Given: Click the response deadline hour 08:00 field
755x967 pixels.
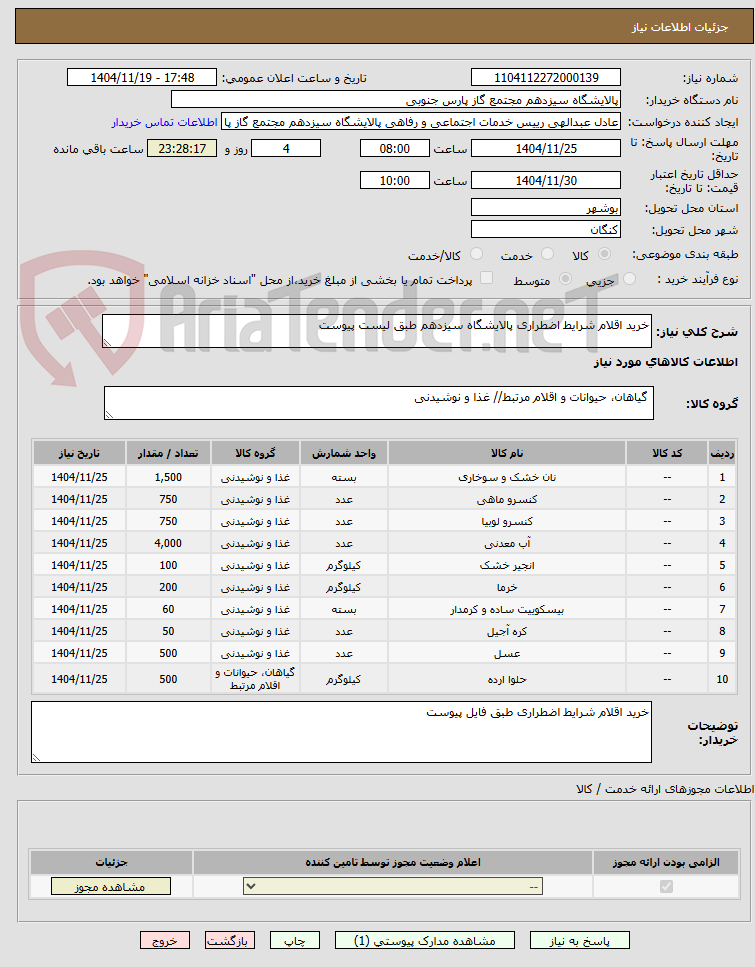Looking at the screenshot, I should coord(395,149).
